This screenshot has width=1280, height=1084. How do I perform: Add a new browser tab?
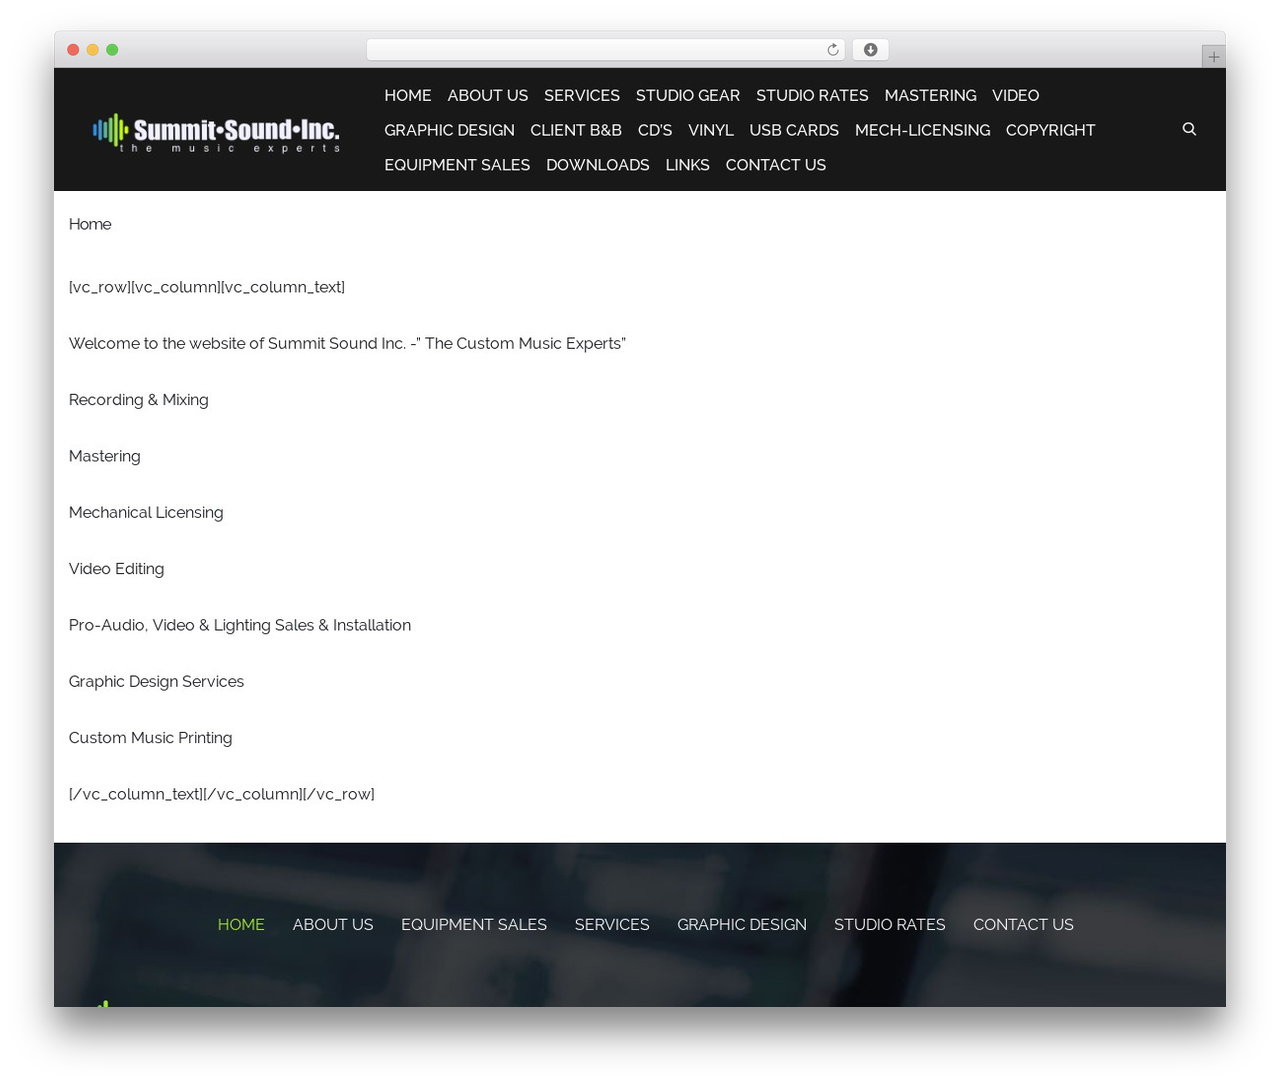[1213, 57]
